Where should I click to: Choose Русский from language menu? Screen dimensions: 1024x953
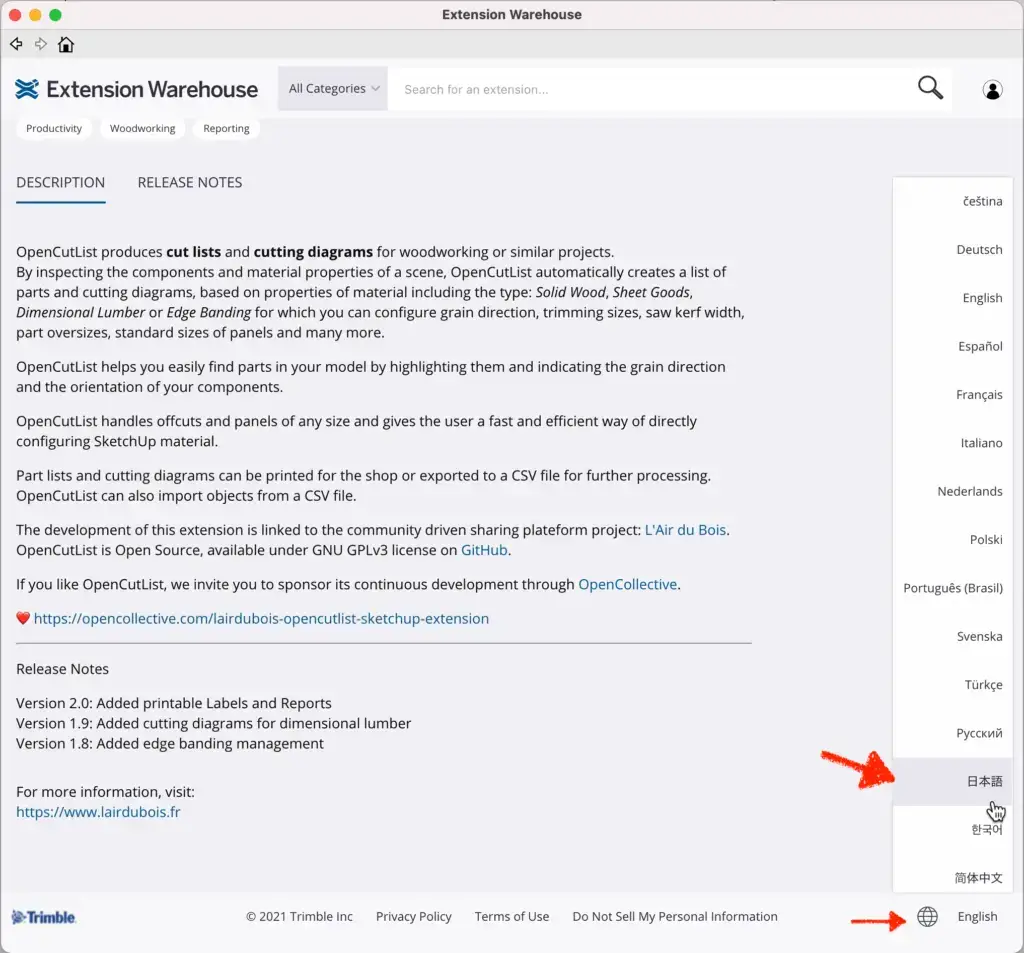click(x=953, y=733)
